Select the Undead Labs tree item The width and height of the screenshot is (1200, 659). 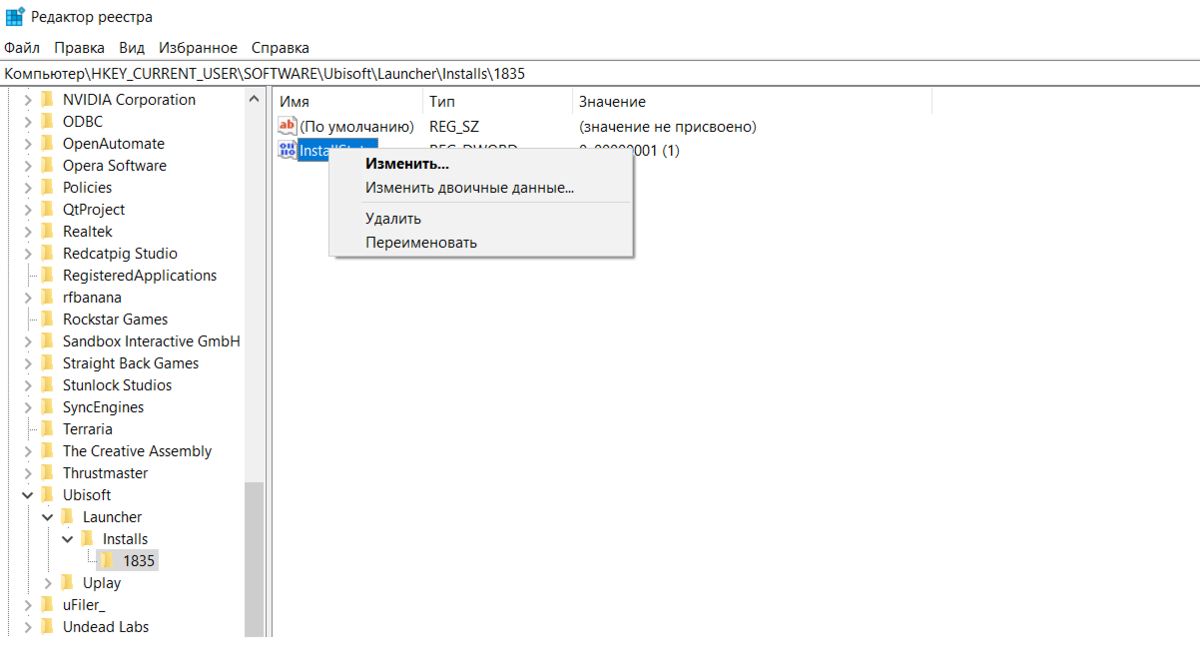click(106, 627)
